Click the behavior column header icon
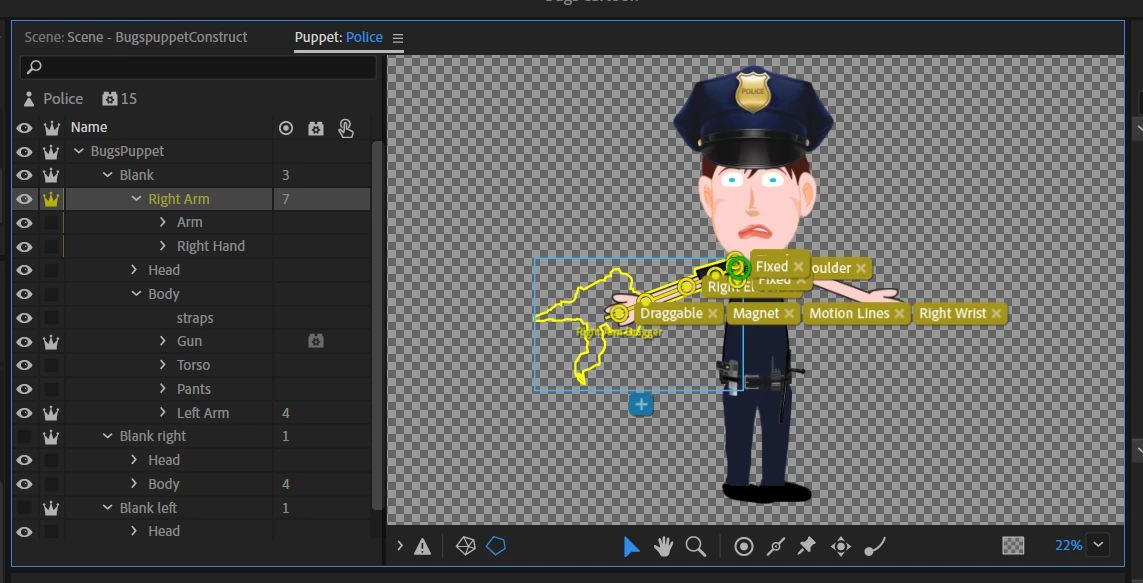 click(x=315, y=128)
